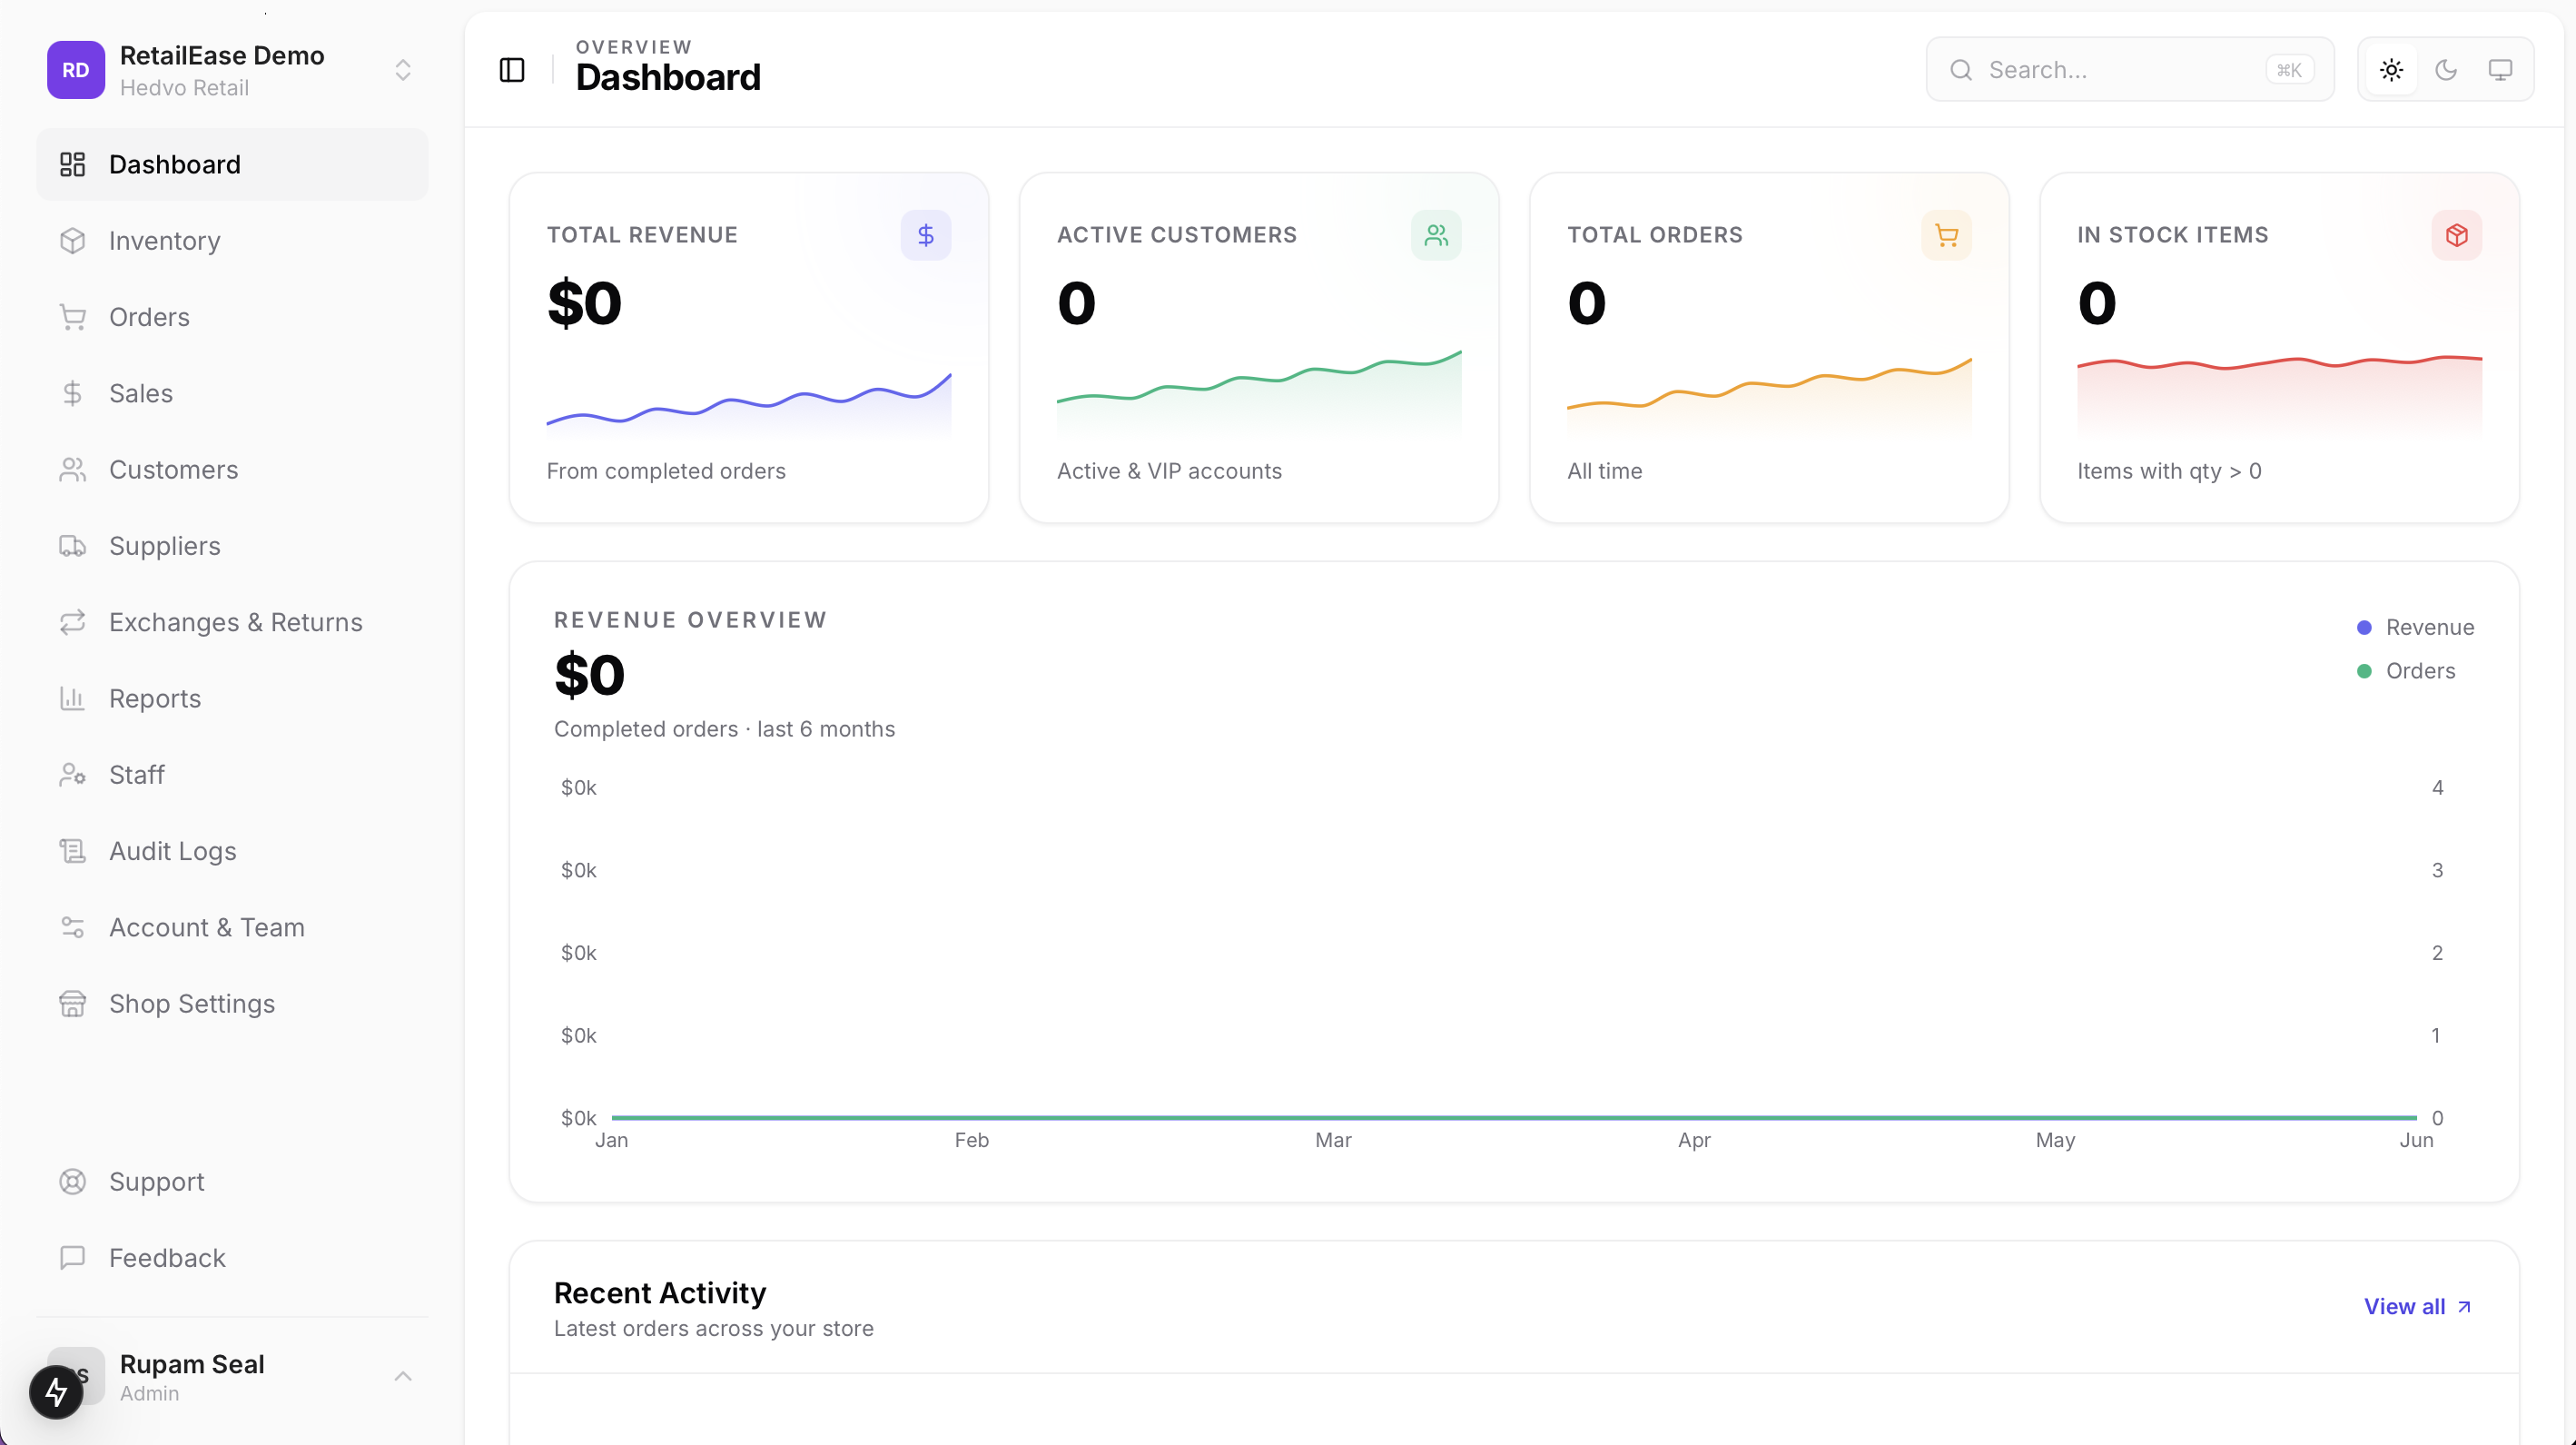Toggle the Revenue series in chart legend
This screenshot has height=1445, width=2576.
tap(2415, 627)
